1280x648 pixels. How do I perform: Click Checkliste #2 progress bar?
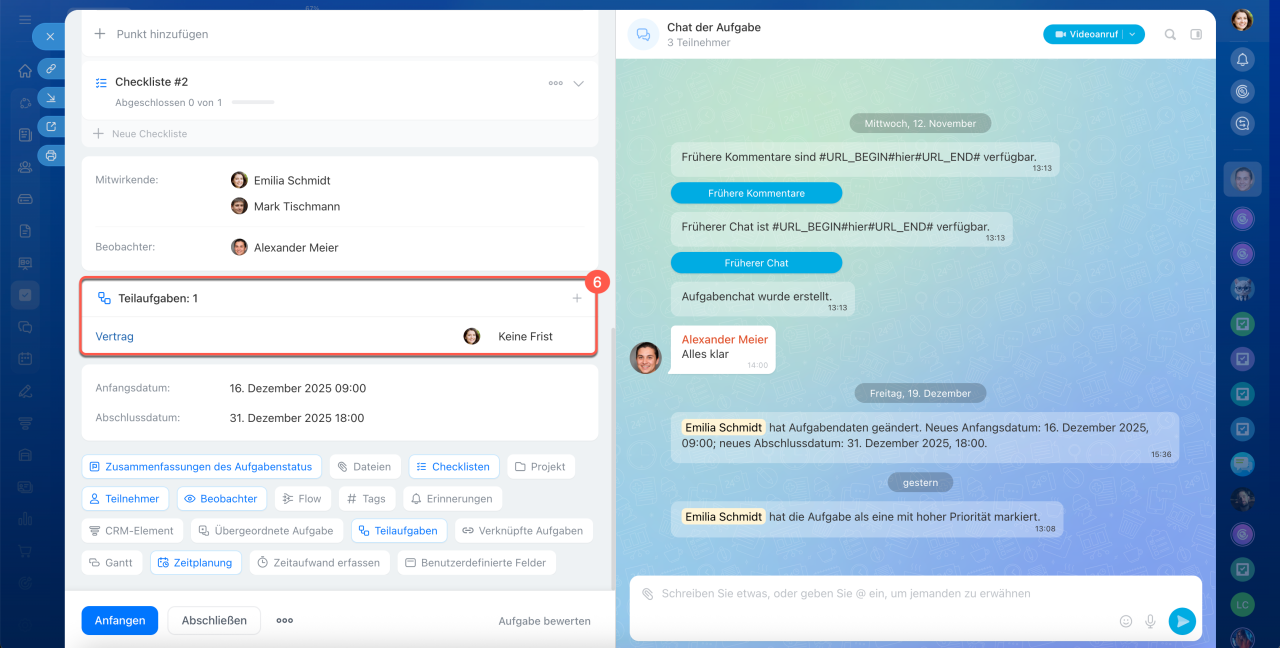(252, 102)
